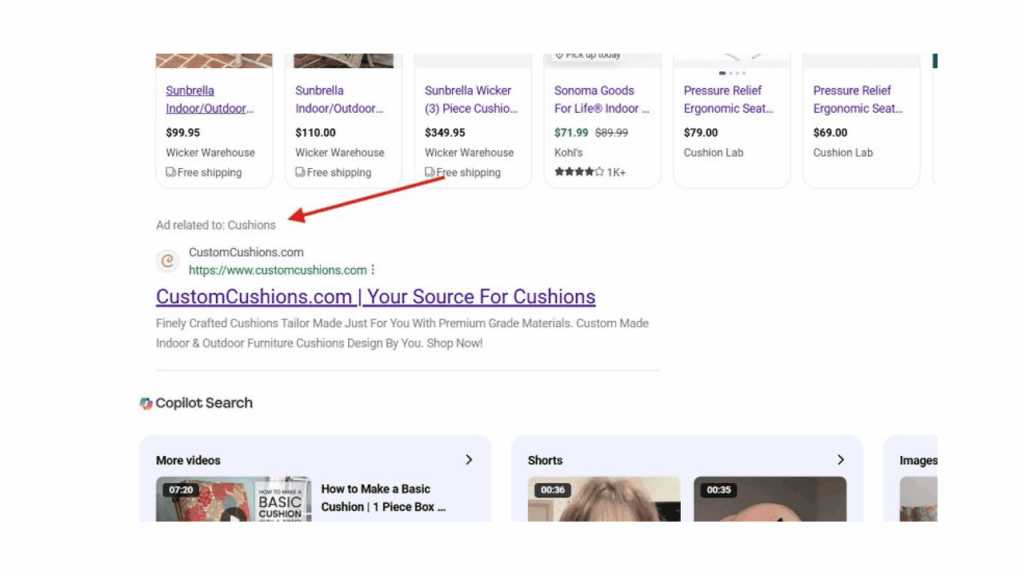The image size is (1024, 576).
Task: Click the https://www.customcushions.com URL
Action: click(x=278, y=270)
